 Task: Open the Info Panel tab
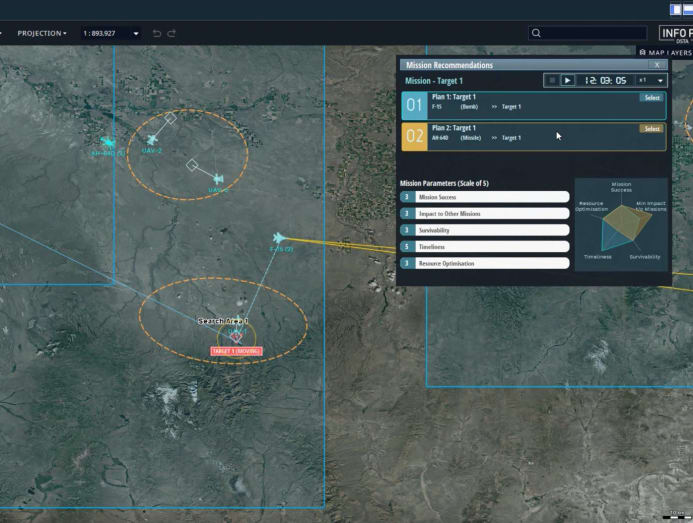[676, 33]
